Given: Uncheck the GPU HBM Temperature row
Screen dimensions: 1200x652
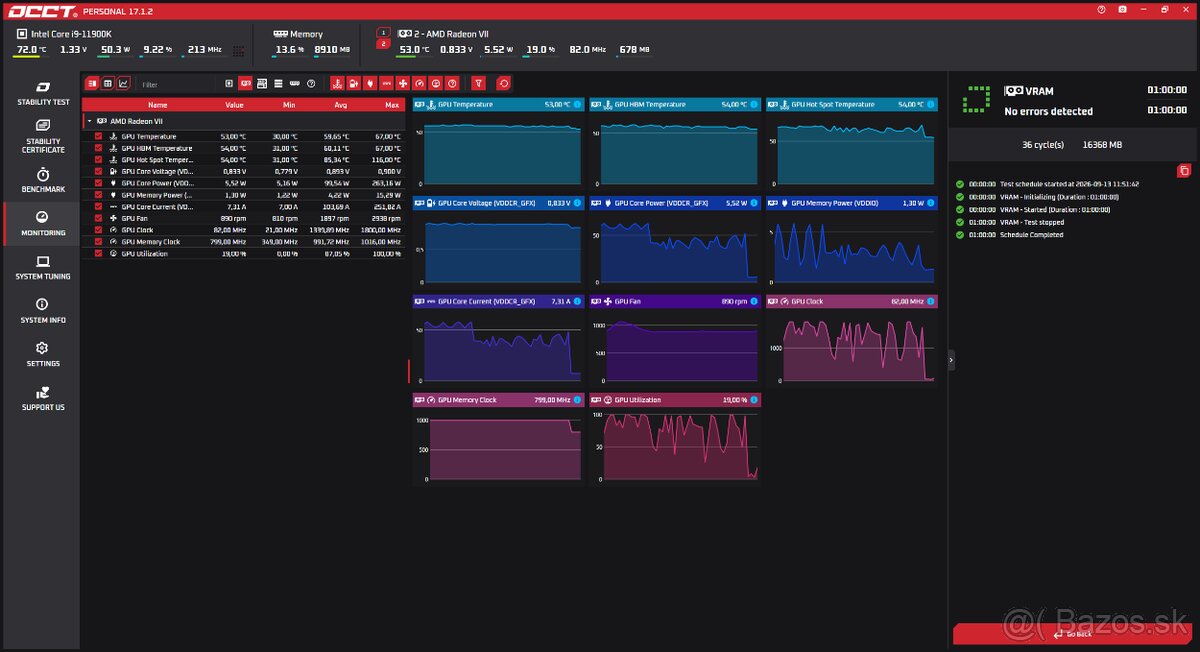Looking at the screenshot, I should pyautogui.click(x=98, y=148).
